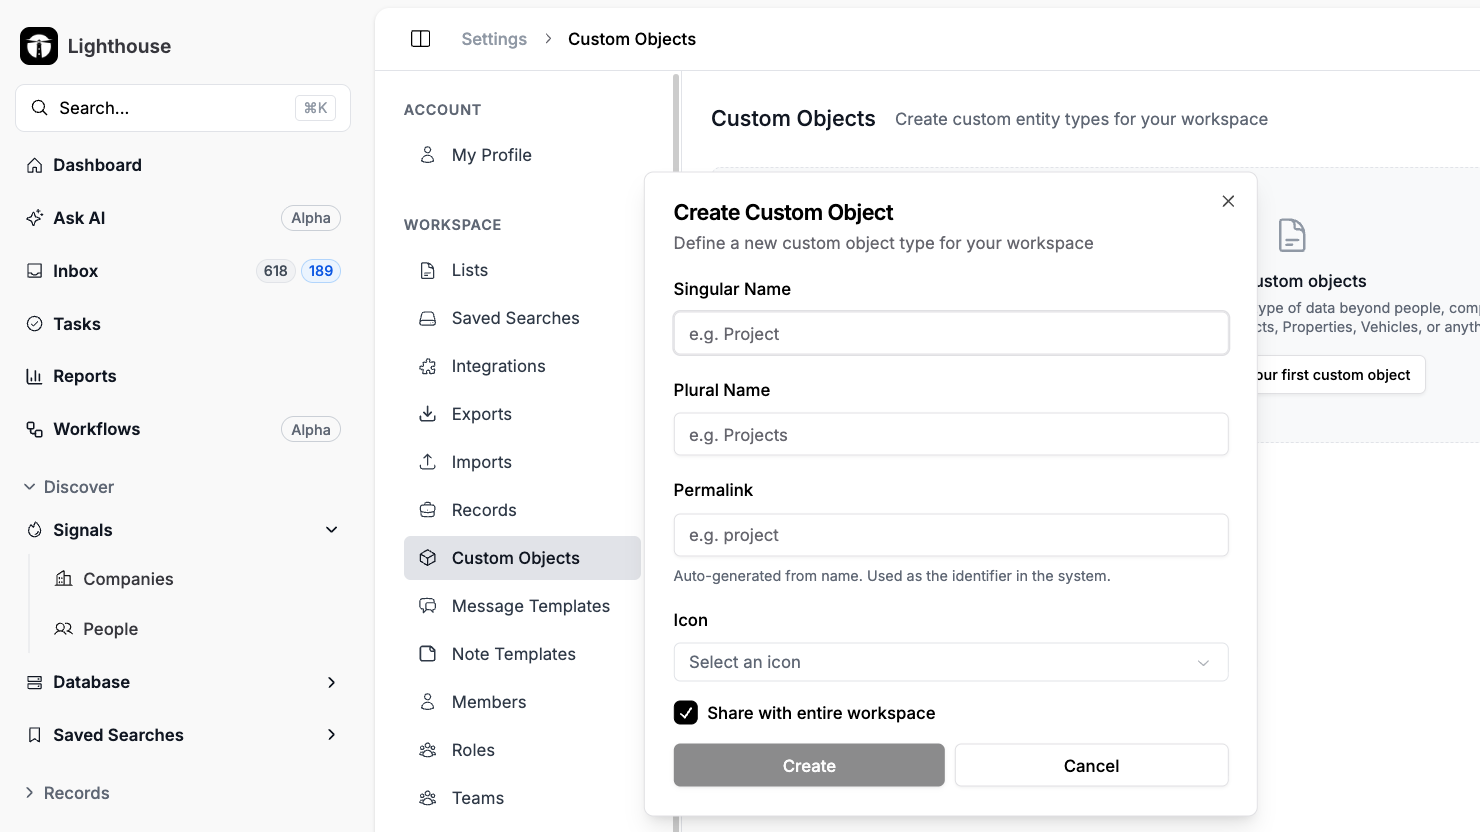Focus the Plural Name field
Image resolution: width=1480 pixels, height=832 pixels.
[x=951, y=434]
